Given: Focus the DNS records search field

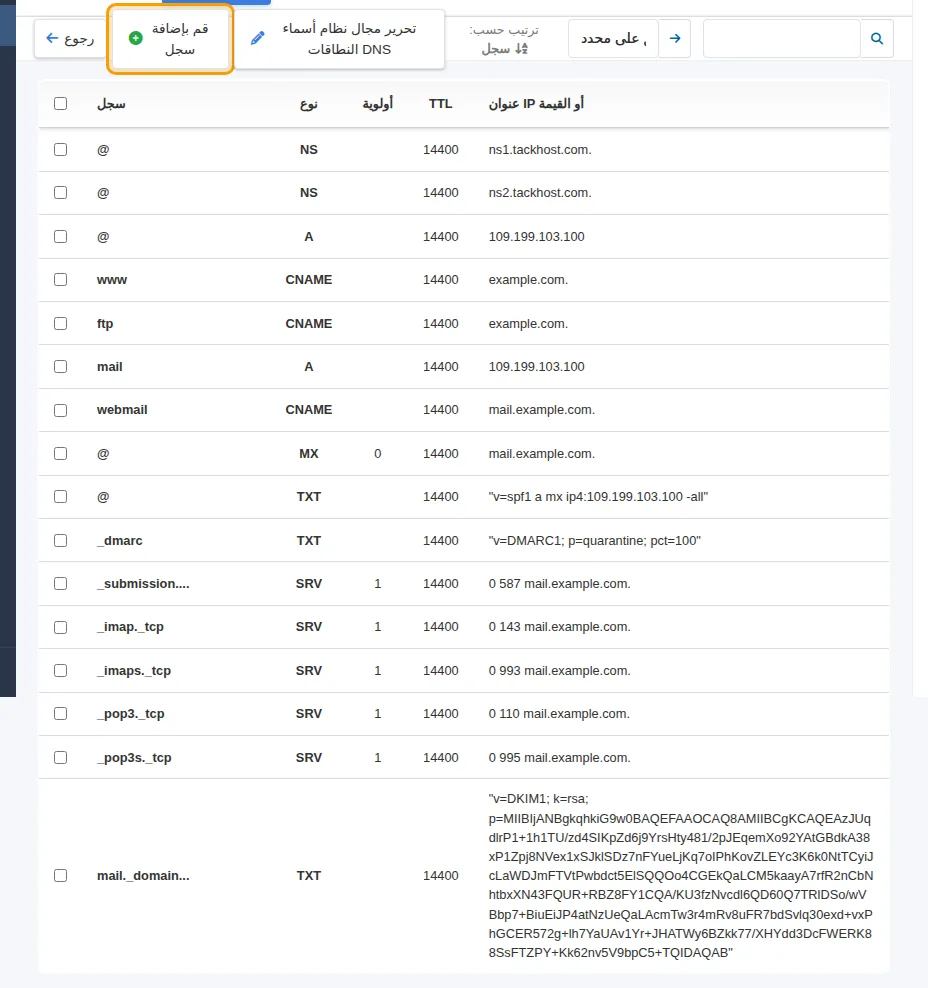Looking at the screenshot, I should 781,38.
